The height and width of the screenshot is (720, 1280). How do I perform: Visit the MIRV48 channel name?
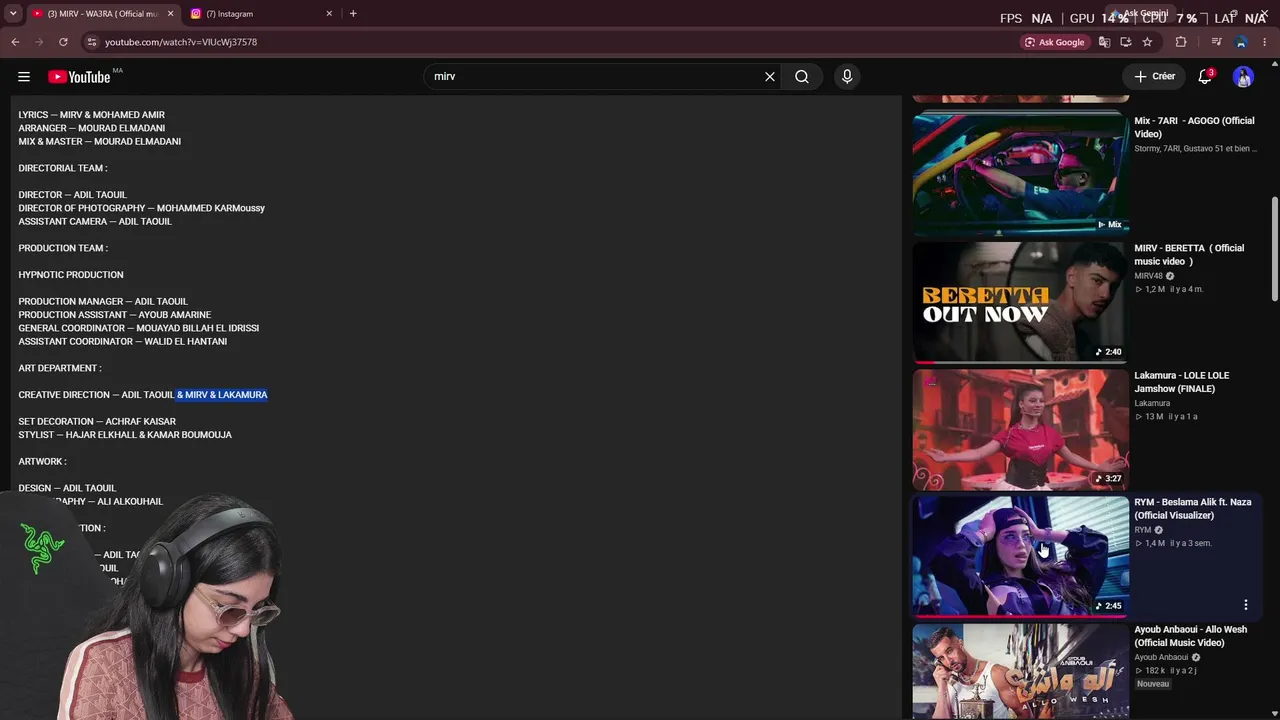1148,276
